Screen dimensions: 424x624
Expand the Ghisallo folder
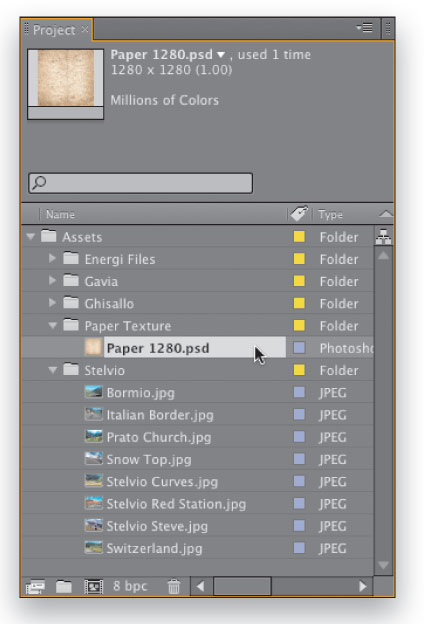tap(52, 303)
